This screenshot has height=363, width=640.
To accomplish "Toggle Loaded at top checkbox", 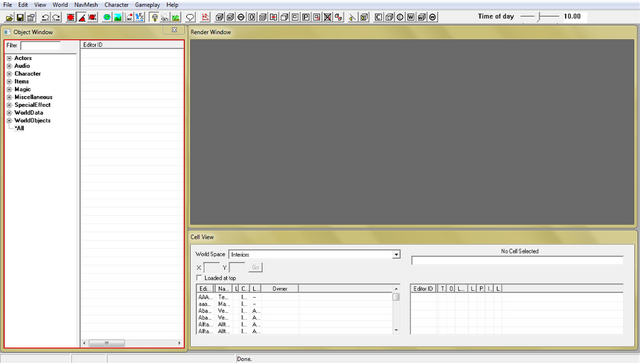I will coord(199,278).
